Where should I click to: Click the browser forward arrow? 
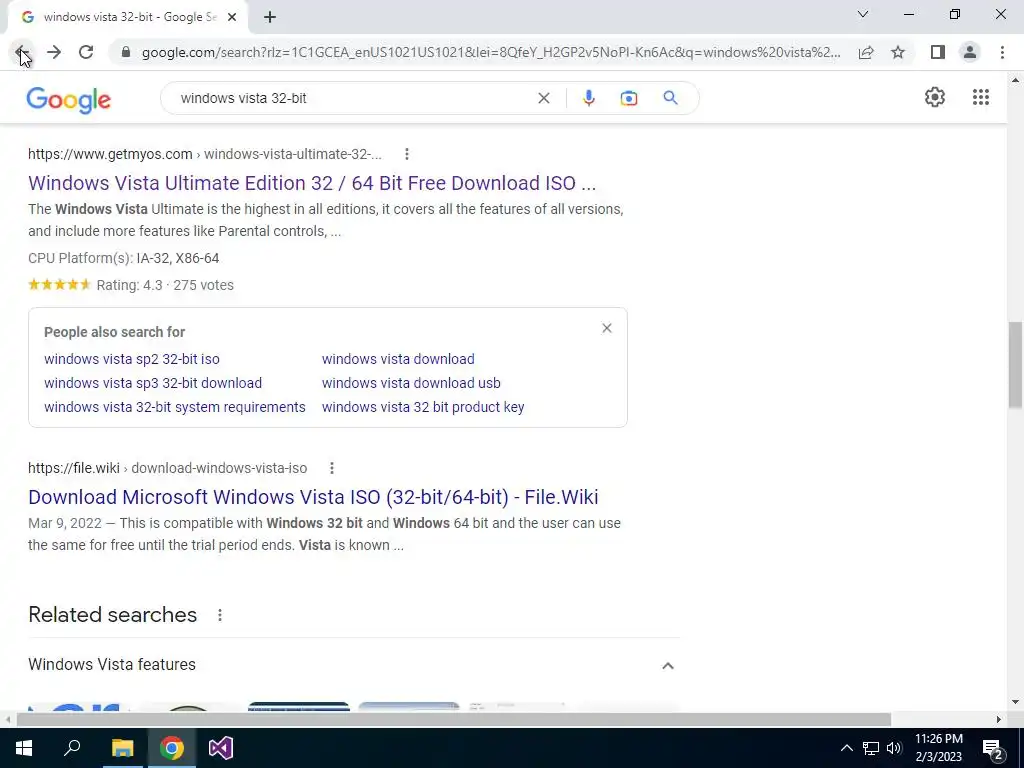pos(54,52)
